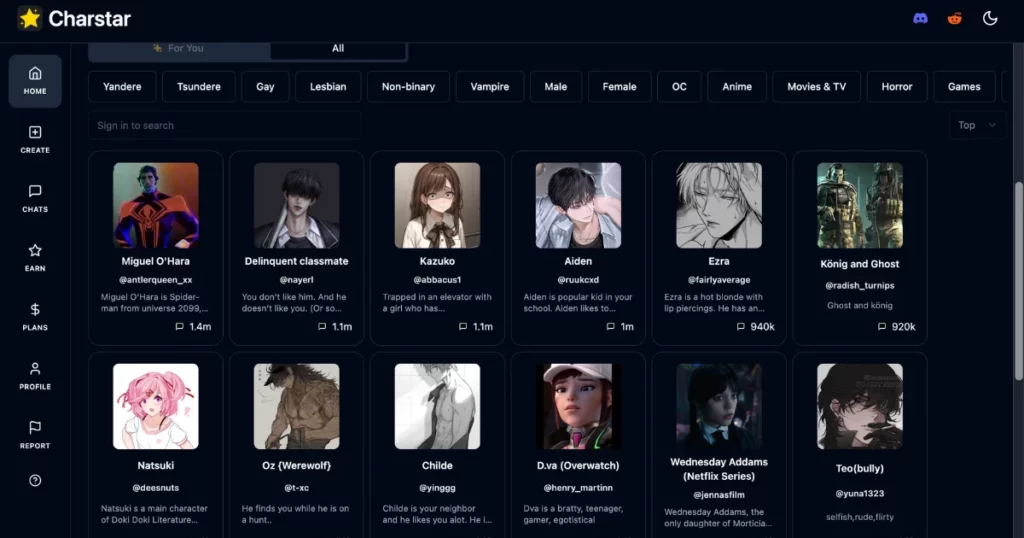
Task: Open Create in sidebar
Action: (x=35, y=140)
